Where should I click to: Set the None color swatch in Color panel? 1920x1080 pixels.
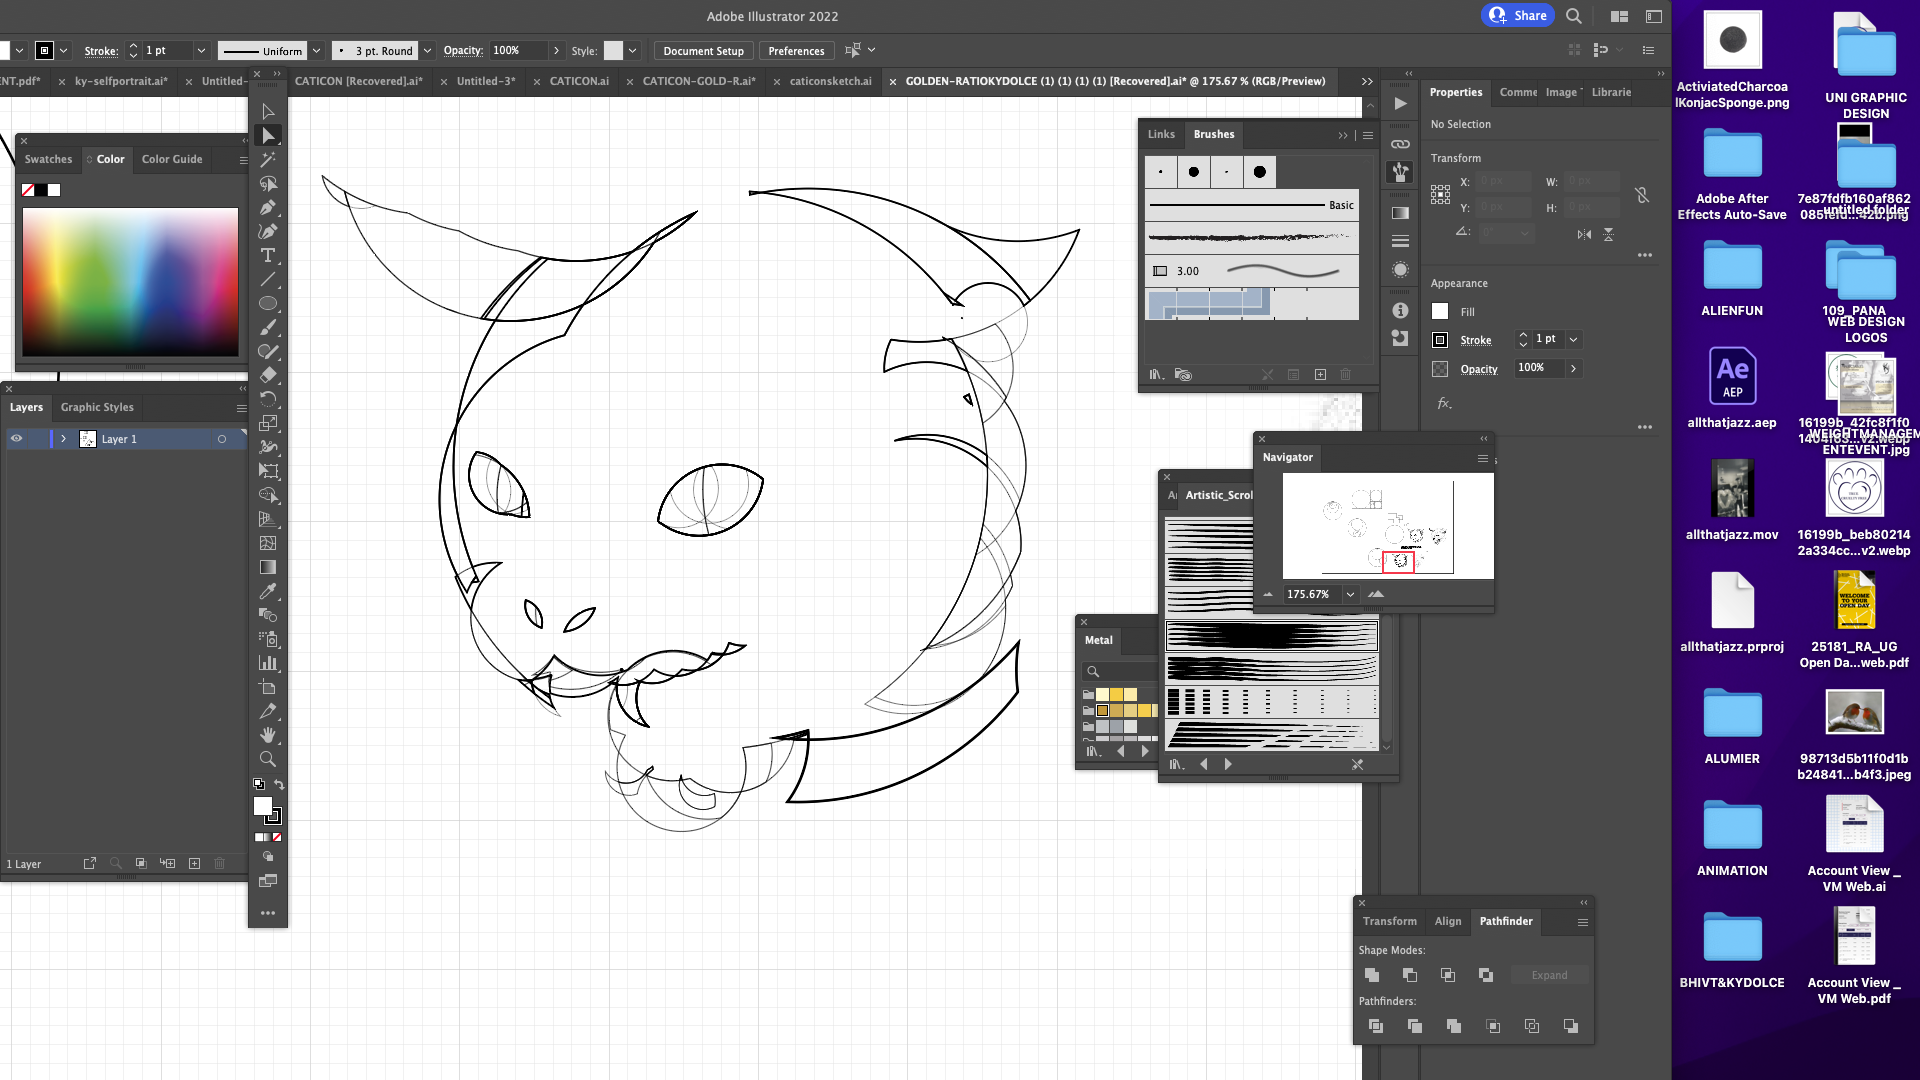pos(28,190)
